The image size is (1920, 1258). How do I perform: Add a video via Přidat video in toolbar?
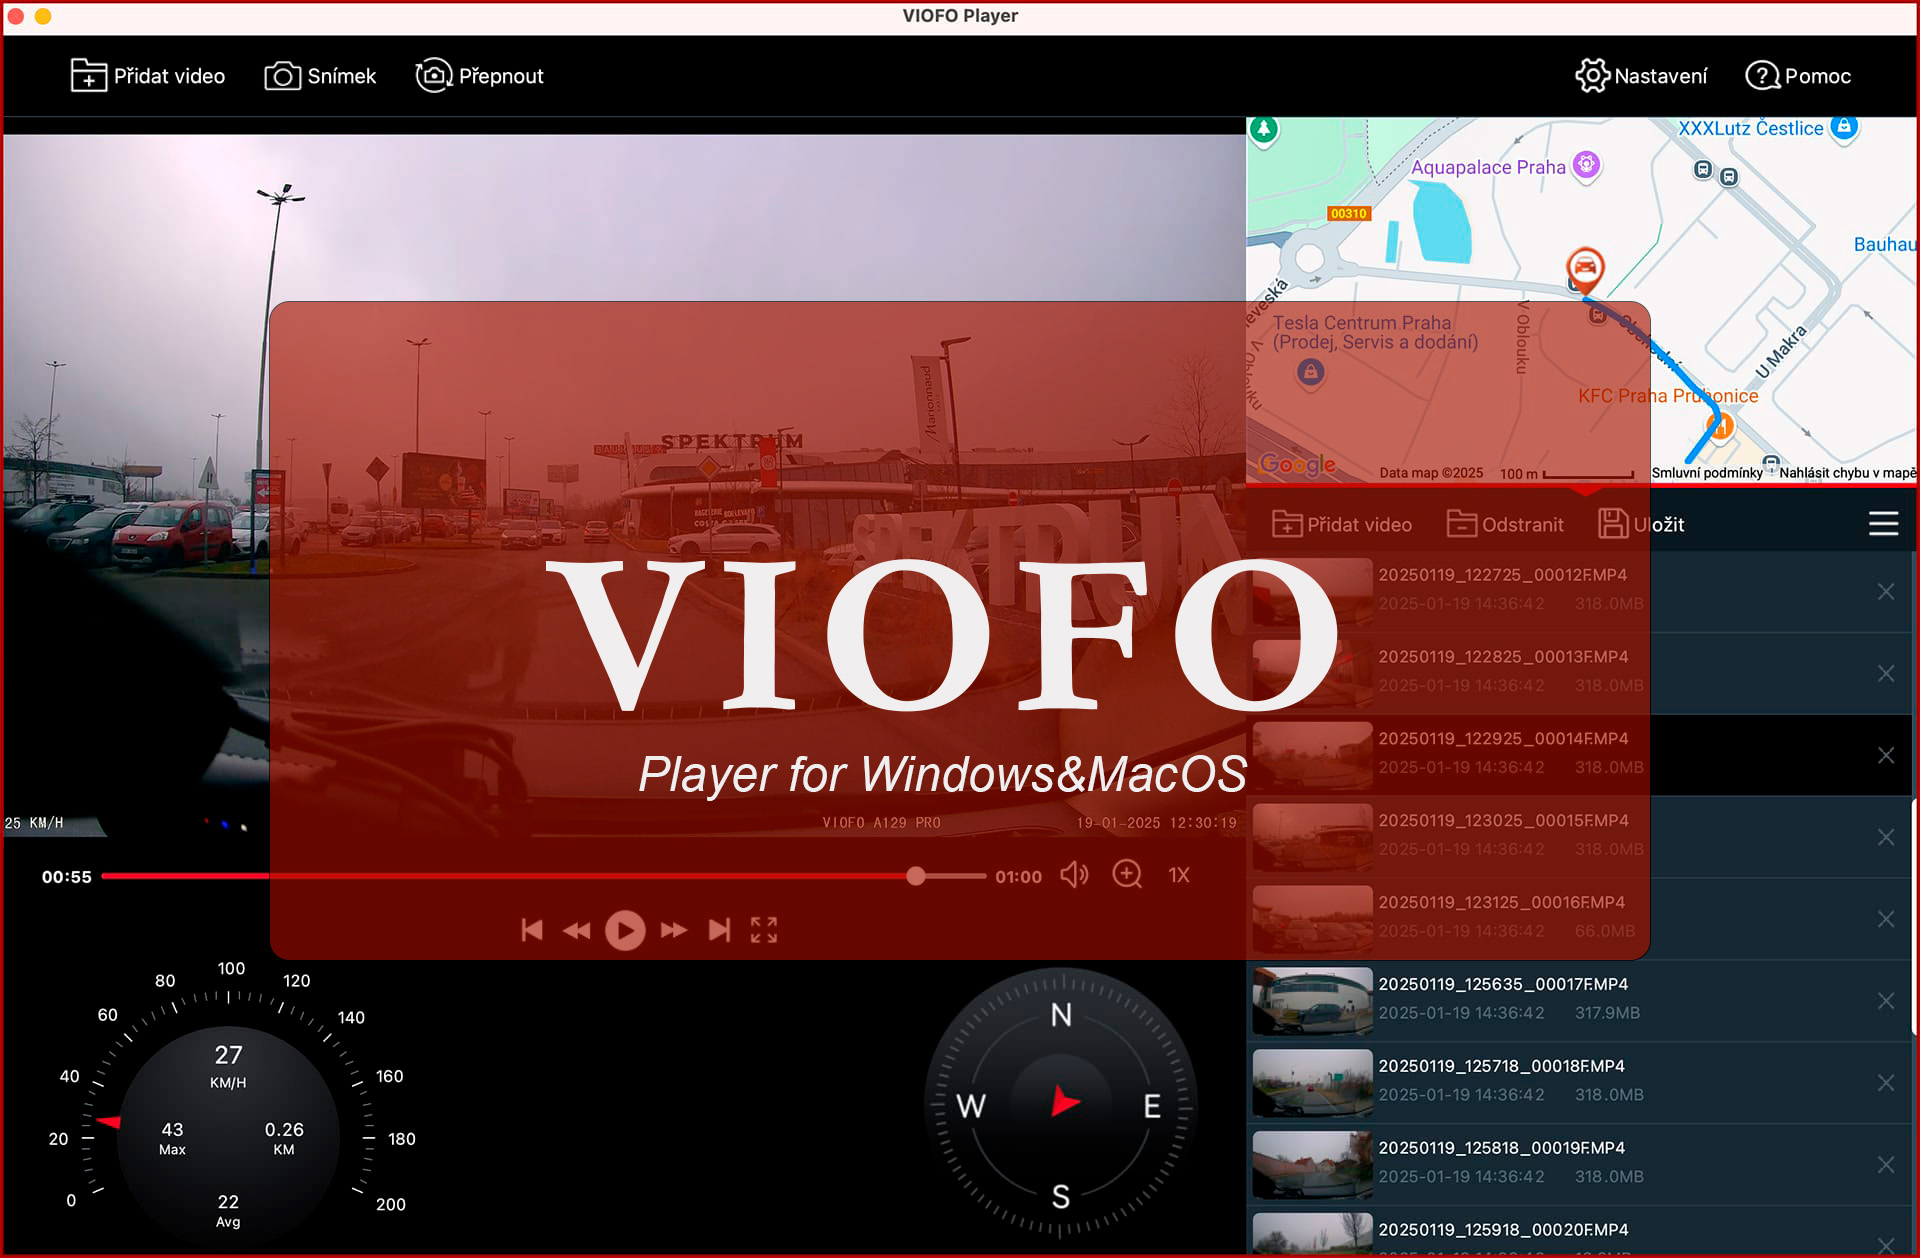(148, 75)
